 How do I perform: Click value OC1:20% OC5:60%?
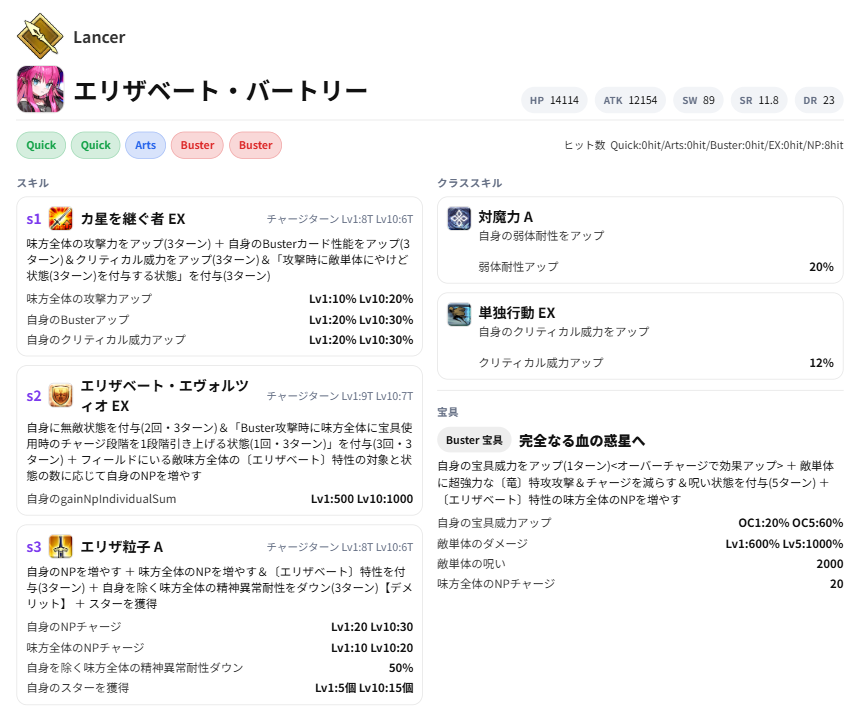point(791,523)
